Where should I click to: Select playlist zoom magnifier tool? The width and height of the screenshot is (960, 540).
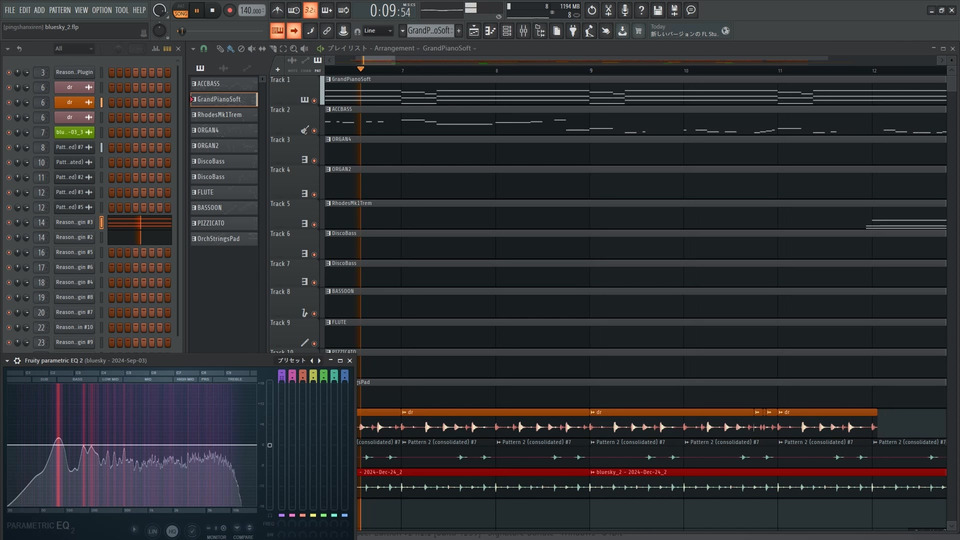[x=294, y=48]
